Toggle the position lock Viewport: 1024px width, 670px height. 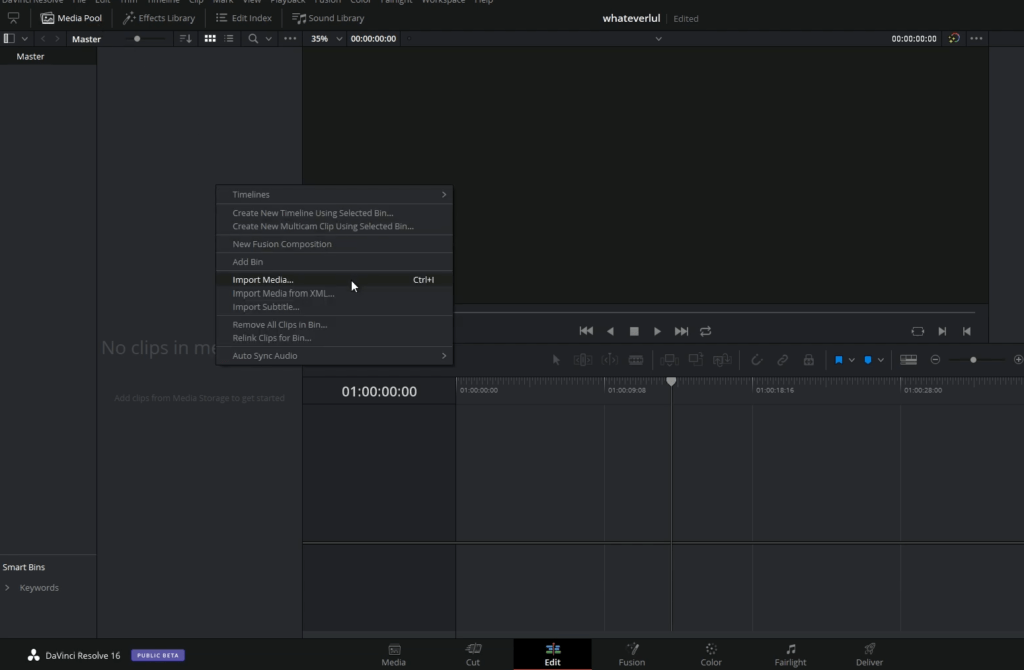(808, 360)
